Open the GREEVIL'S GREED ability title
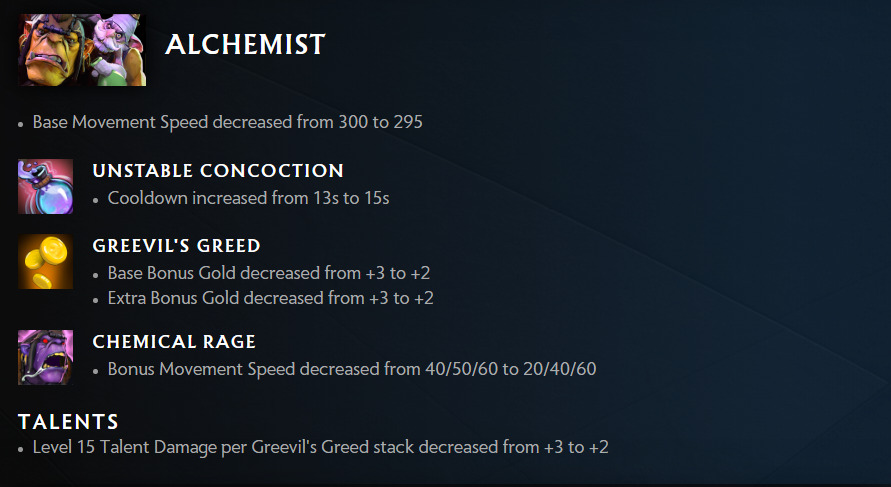The height and width of the screenshot is (487, 891). pos(176,246)
